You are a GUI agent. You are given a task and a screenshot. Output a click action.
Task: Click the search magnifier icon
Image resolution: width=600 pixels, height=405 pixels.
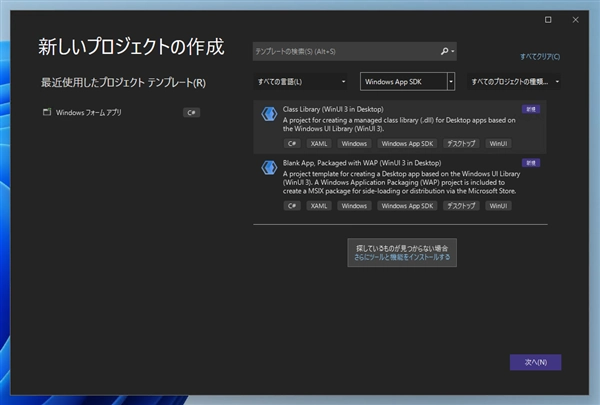click(x=444, y=51)
